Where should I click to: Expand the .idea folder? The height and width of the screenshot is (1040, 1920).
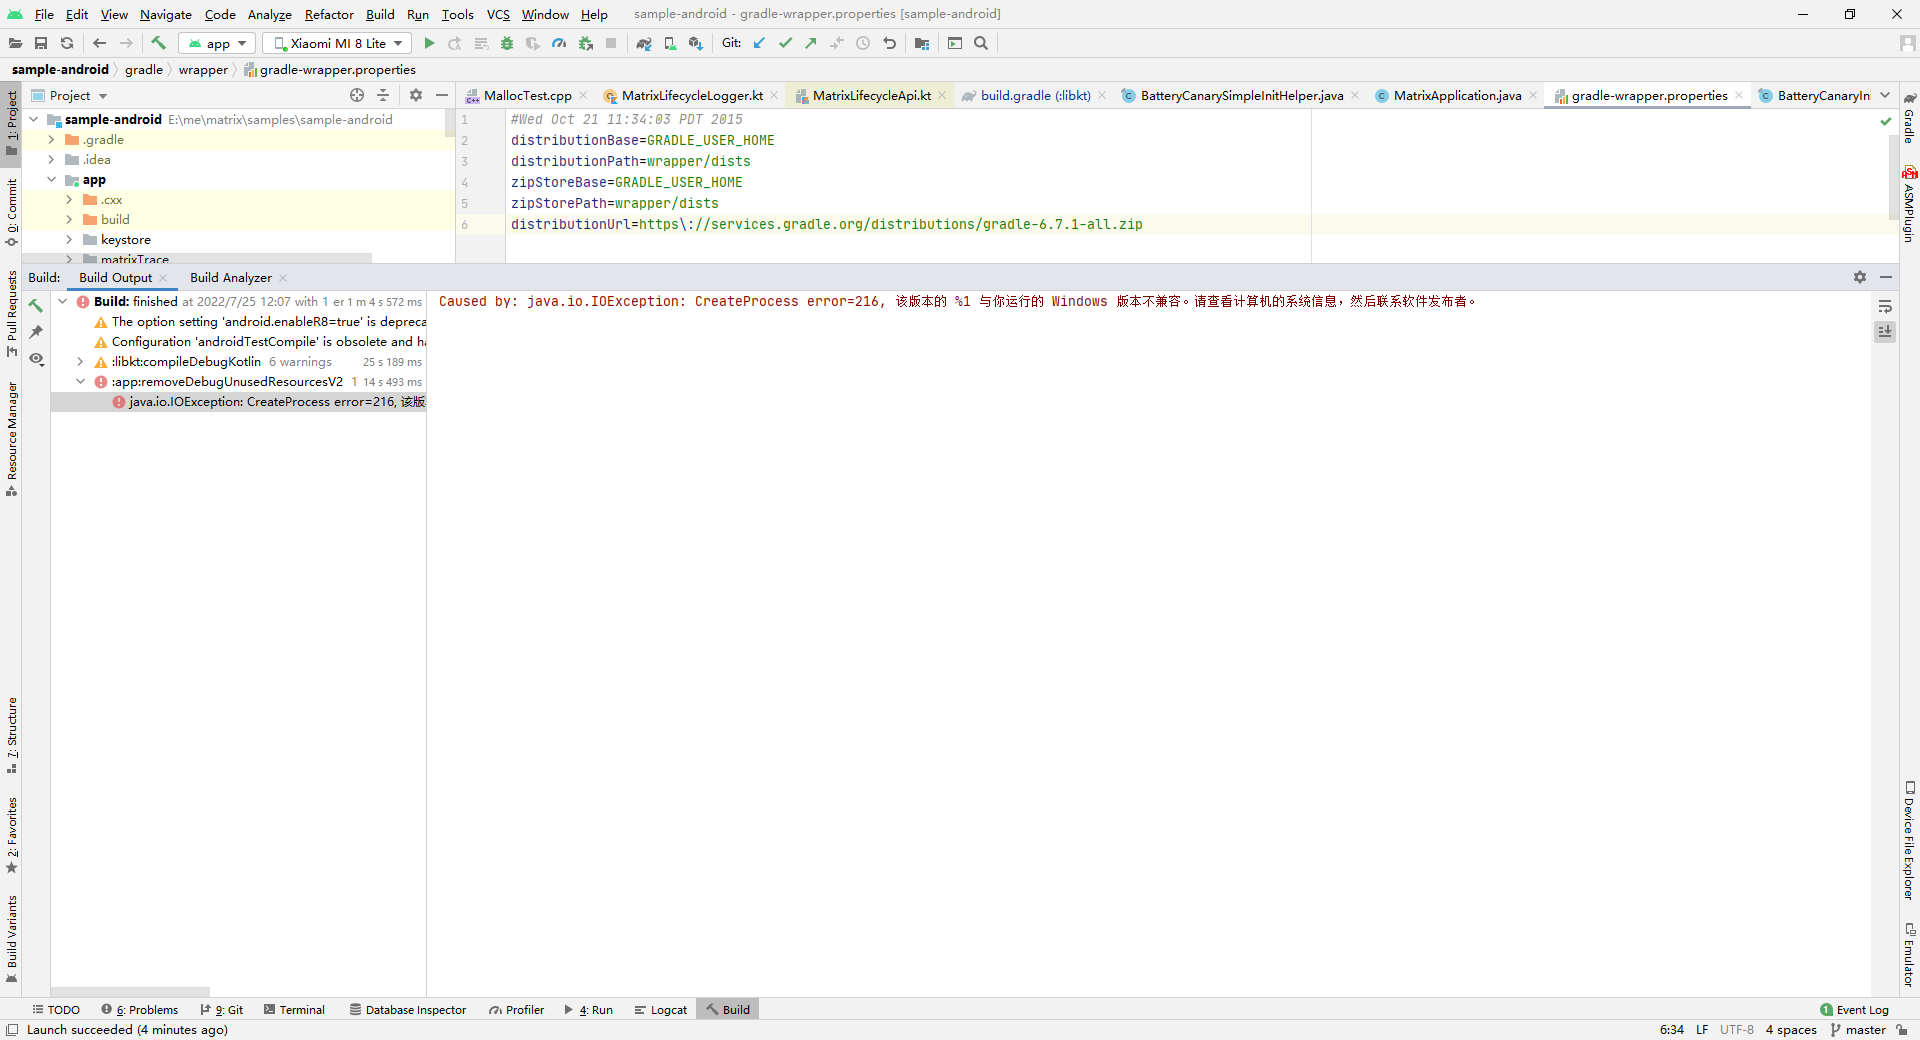tap(51, 160)
